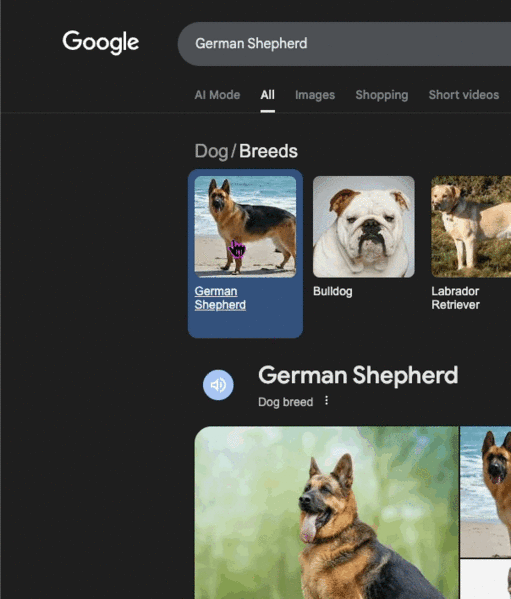Open the three-dot menu beside Dog breed
511x599 pixels.
(326, 400)
